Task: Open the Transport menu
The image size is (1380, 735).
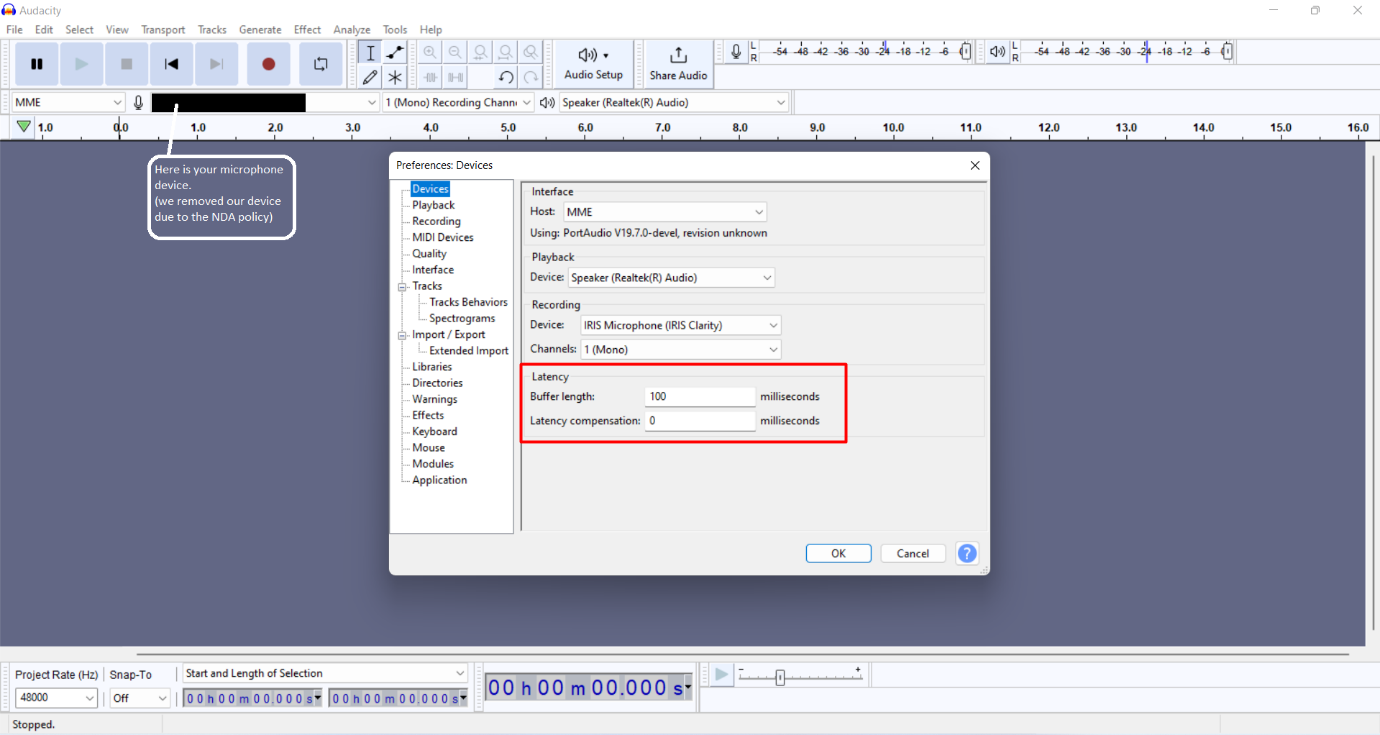Action: (163, 30)
